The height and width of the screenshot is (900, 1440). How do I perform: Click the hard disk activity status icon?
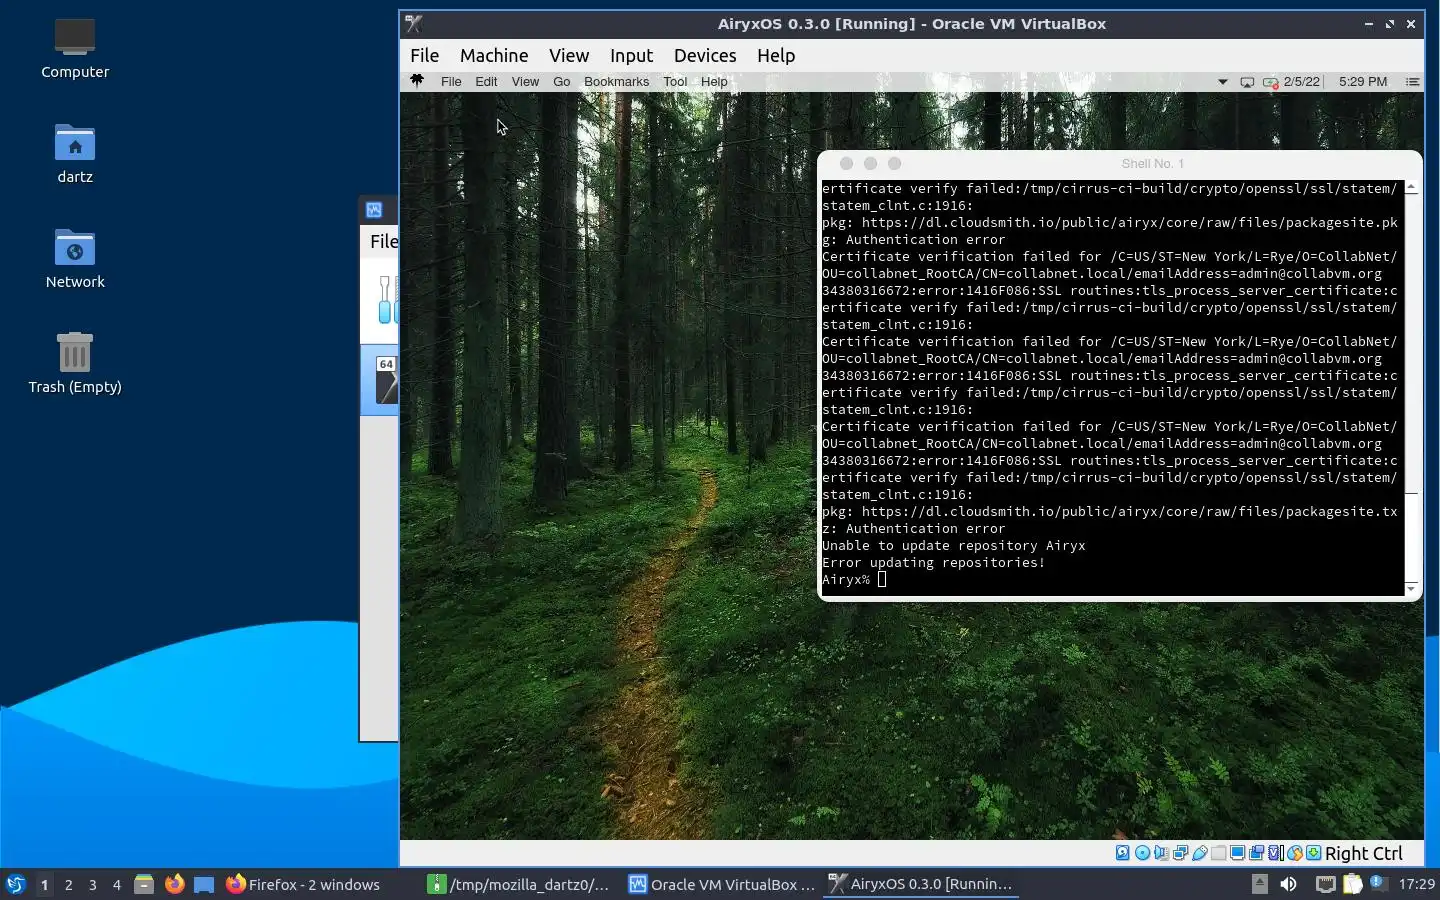pyautogui.click(x=1122, y=853)
